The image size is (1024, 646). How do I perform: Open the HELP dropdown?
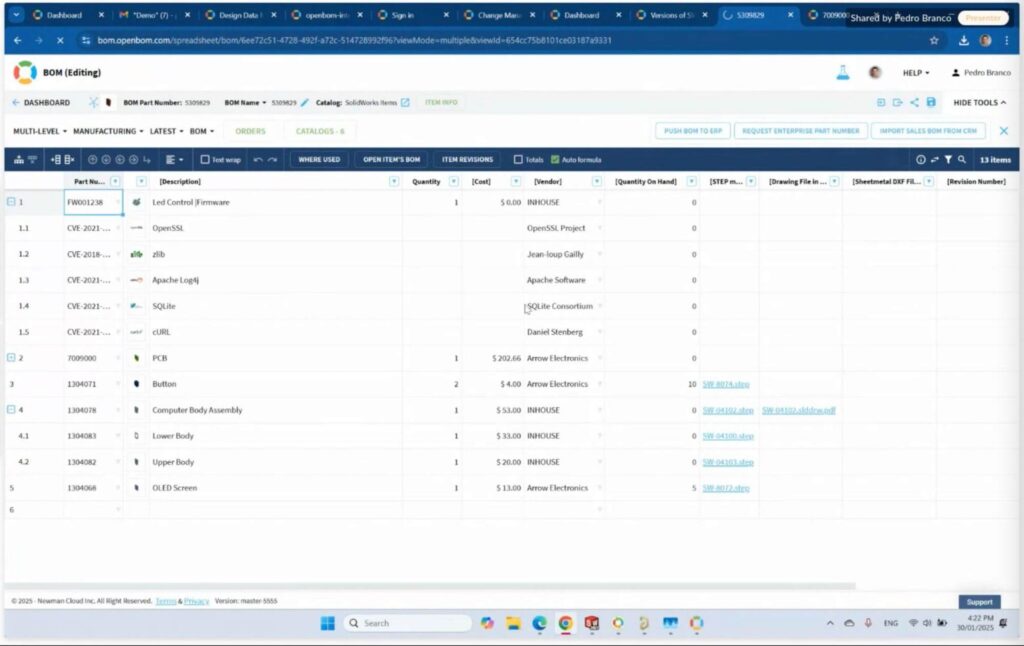coord(916,73)
